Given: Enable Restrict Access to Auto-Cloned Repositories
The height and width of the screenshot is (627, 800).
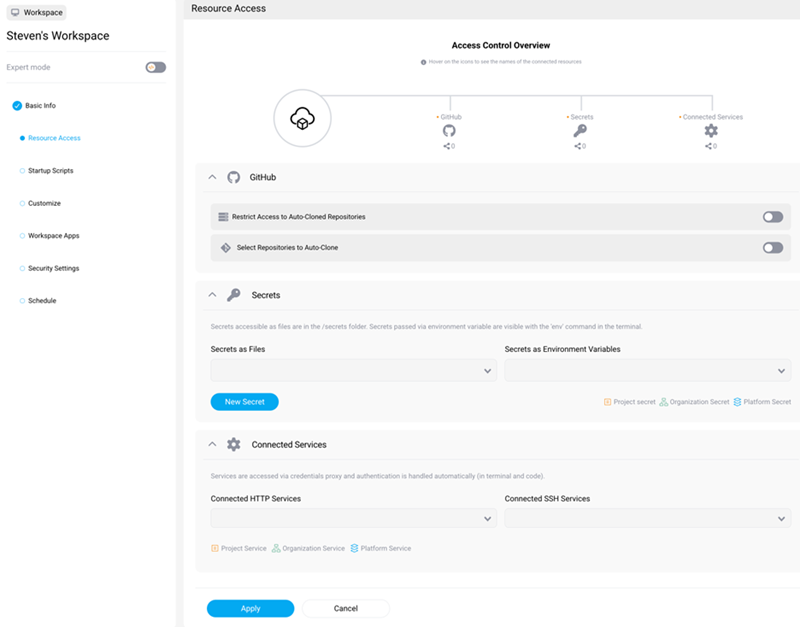Looking at the screenshot, I should [x=772, y=216].
